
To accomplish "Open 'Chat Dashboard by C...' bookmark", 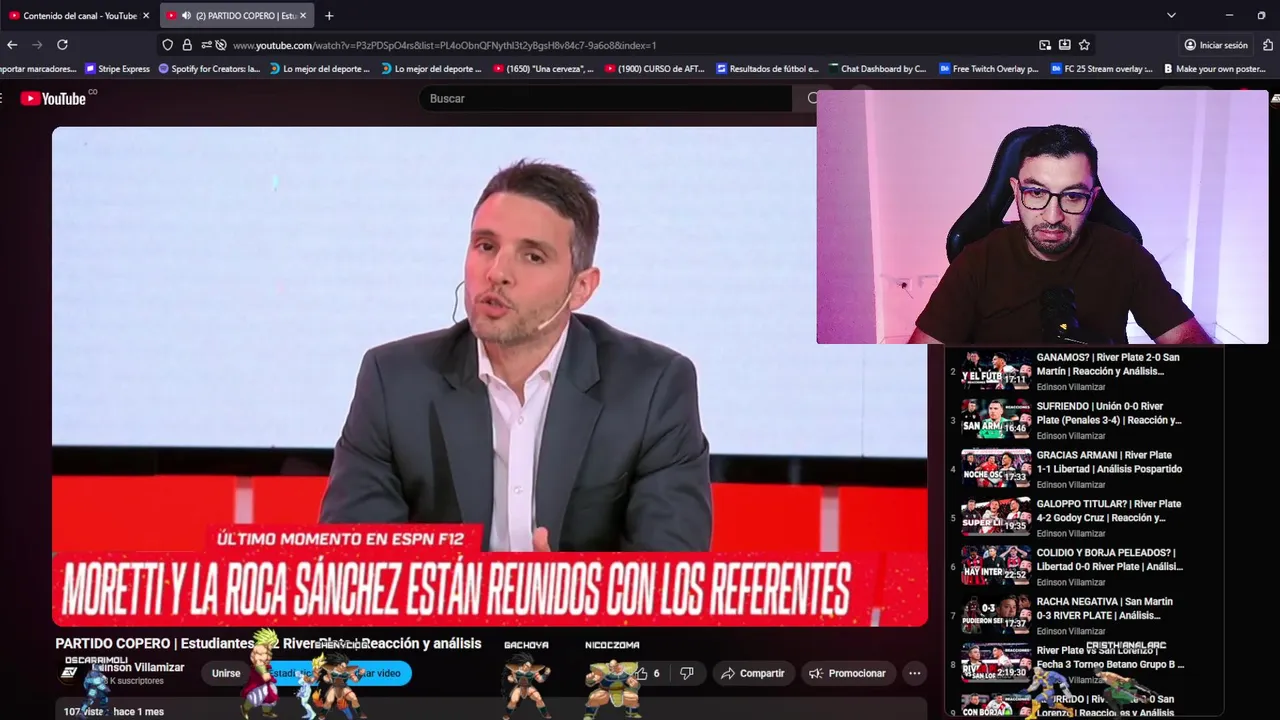I will [x=877, y=69].
